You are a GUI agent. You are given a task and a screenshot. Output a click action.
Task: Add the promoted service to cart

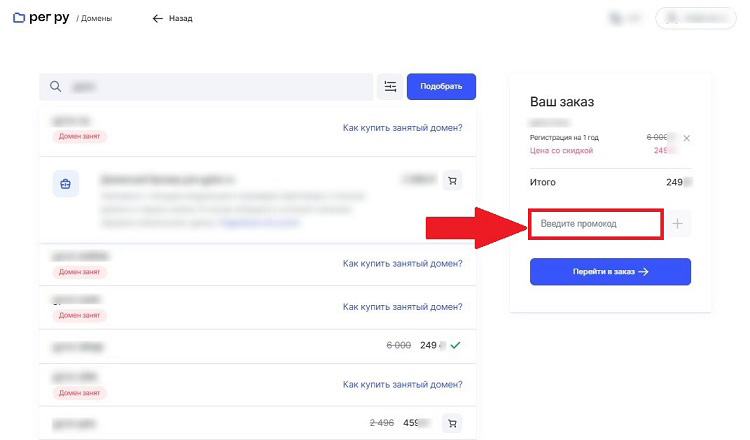453,181
